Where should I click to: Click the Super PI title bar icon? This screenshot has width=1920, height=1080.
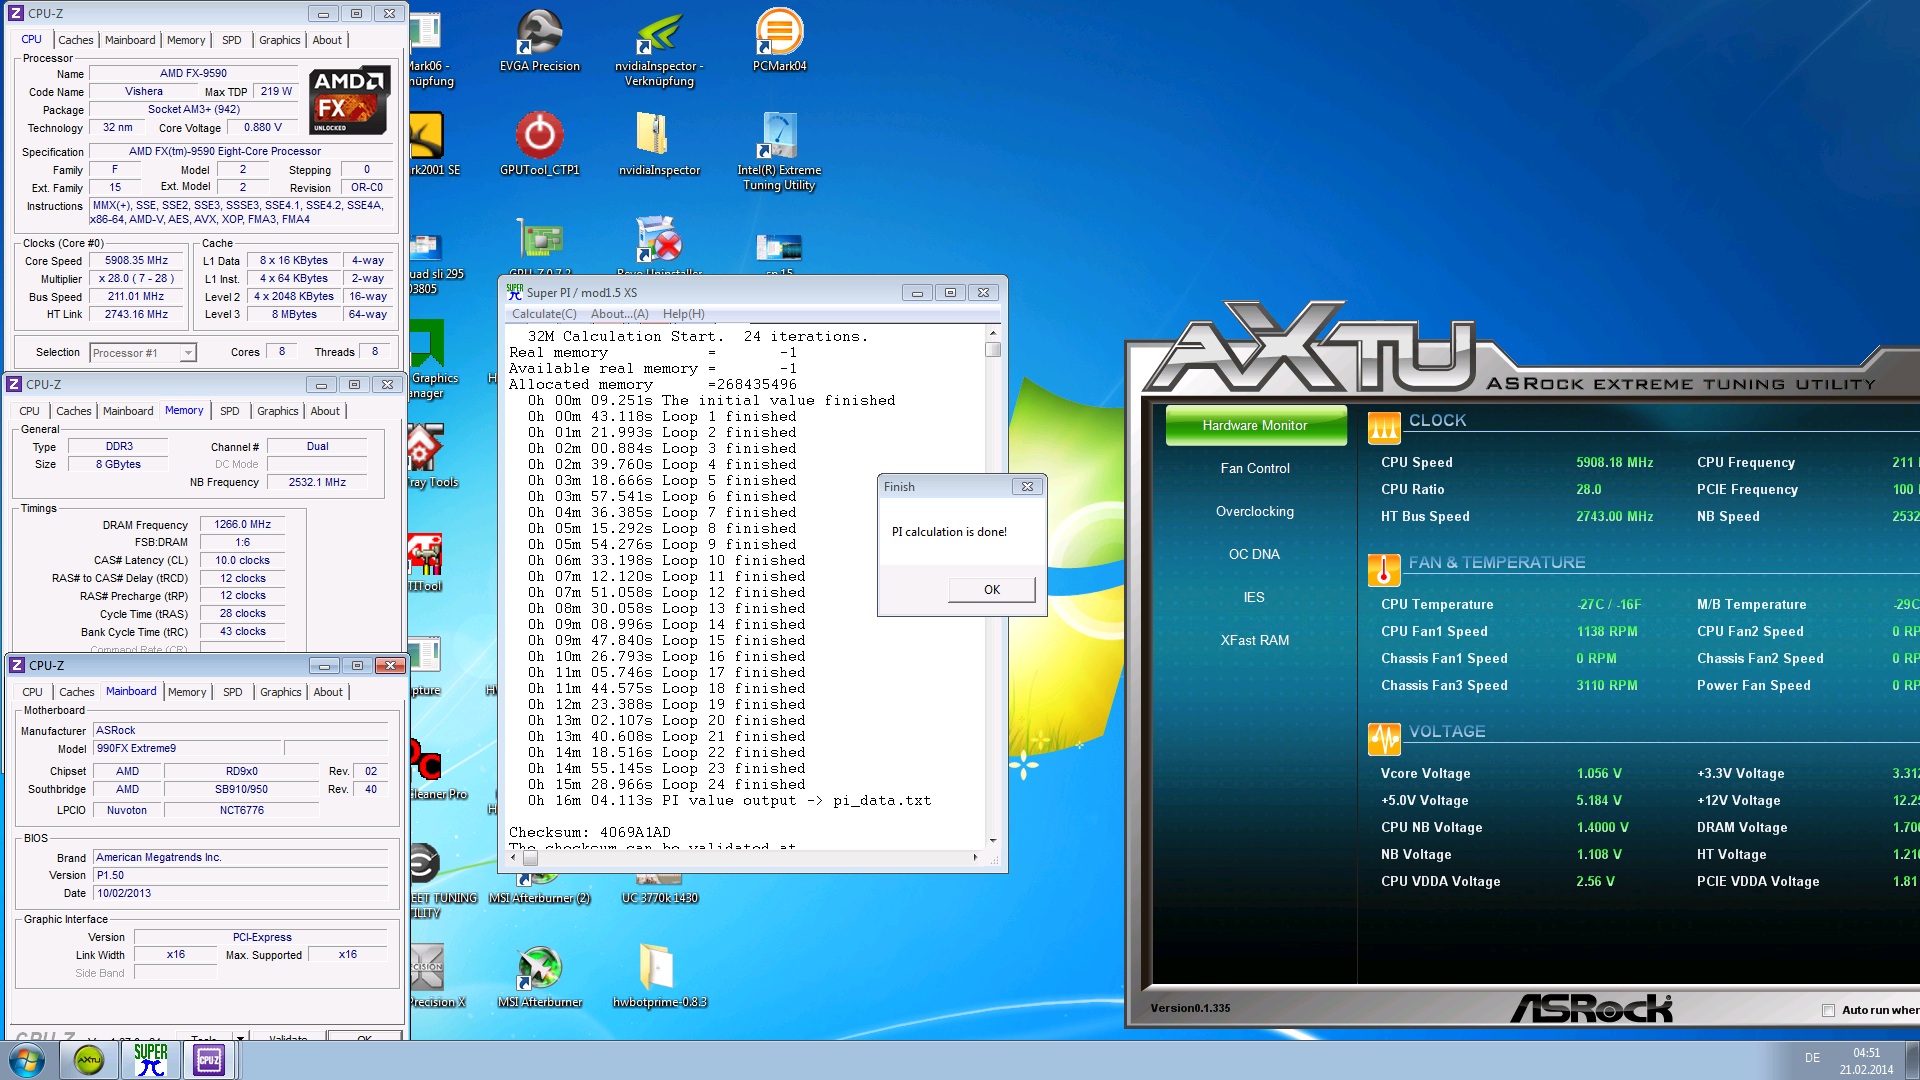pyautogui.click(x=515, y=292)
